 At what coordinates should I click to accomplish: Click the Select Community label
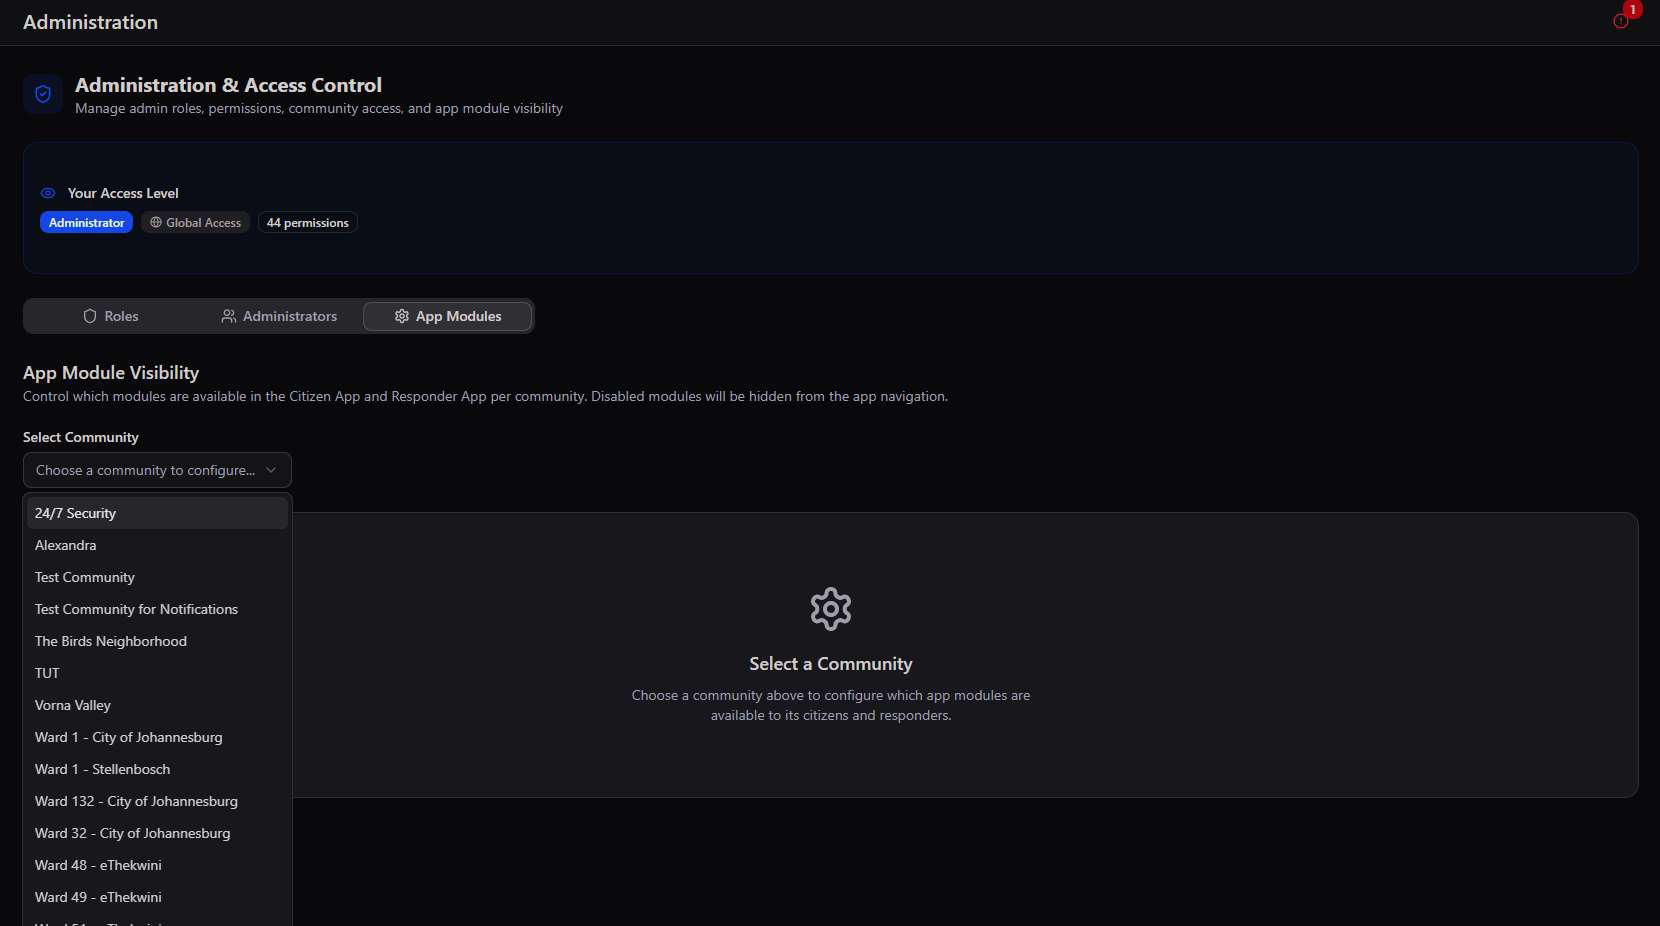[81, 437]
